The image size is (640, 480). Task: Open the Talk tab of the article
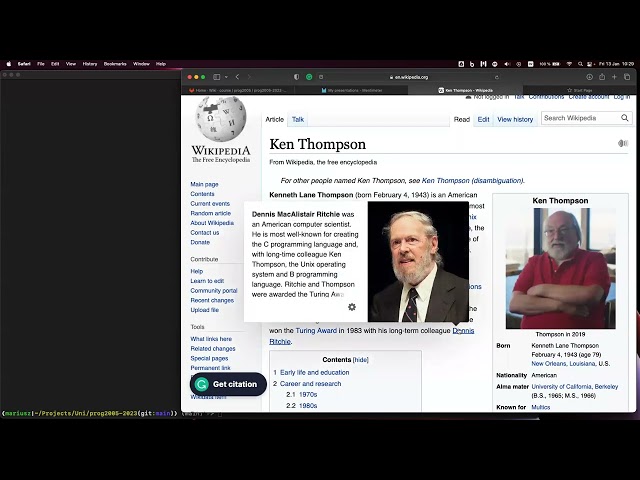[x=298, y=119]
